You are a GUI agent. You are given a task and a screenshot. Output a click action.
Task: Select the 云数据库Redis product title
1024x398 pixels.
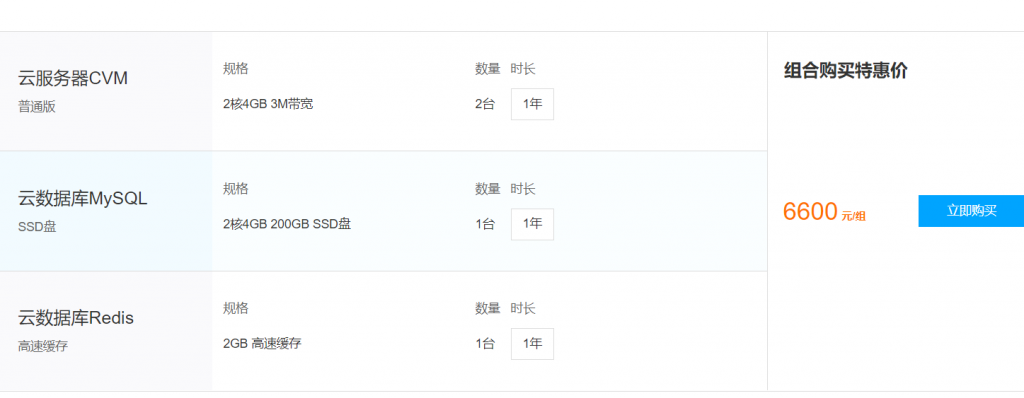click(x=76, y=318)
